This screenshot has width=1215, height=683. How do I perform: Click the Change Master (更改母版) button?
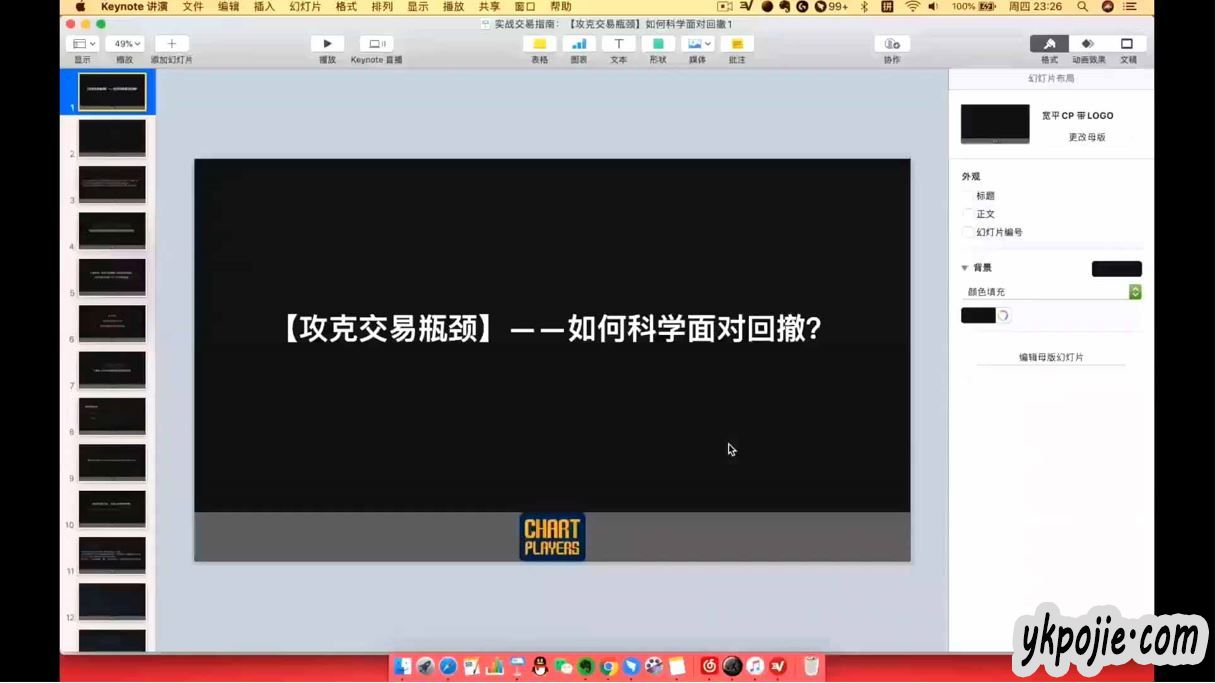pos(1086,137)
